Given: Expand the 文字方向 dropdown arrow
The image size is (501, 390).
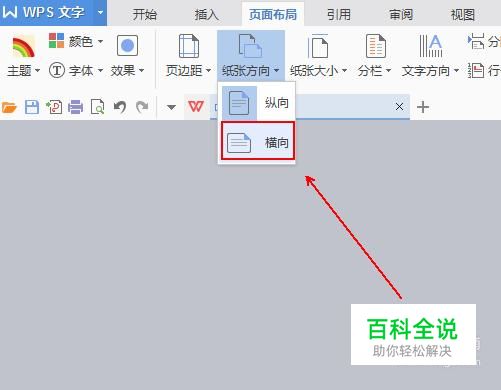Looking at the screenshot, I should 456,71.
